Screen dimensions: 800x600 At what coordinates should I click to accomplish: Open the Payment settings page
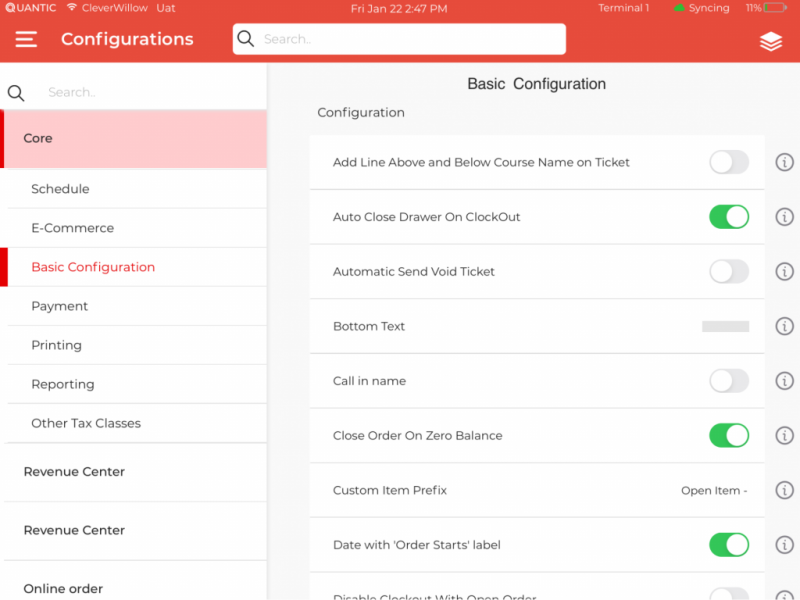tap(60, 306)
